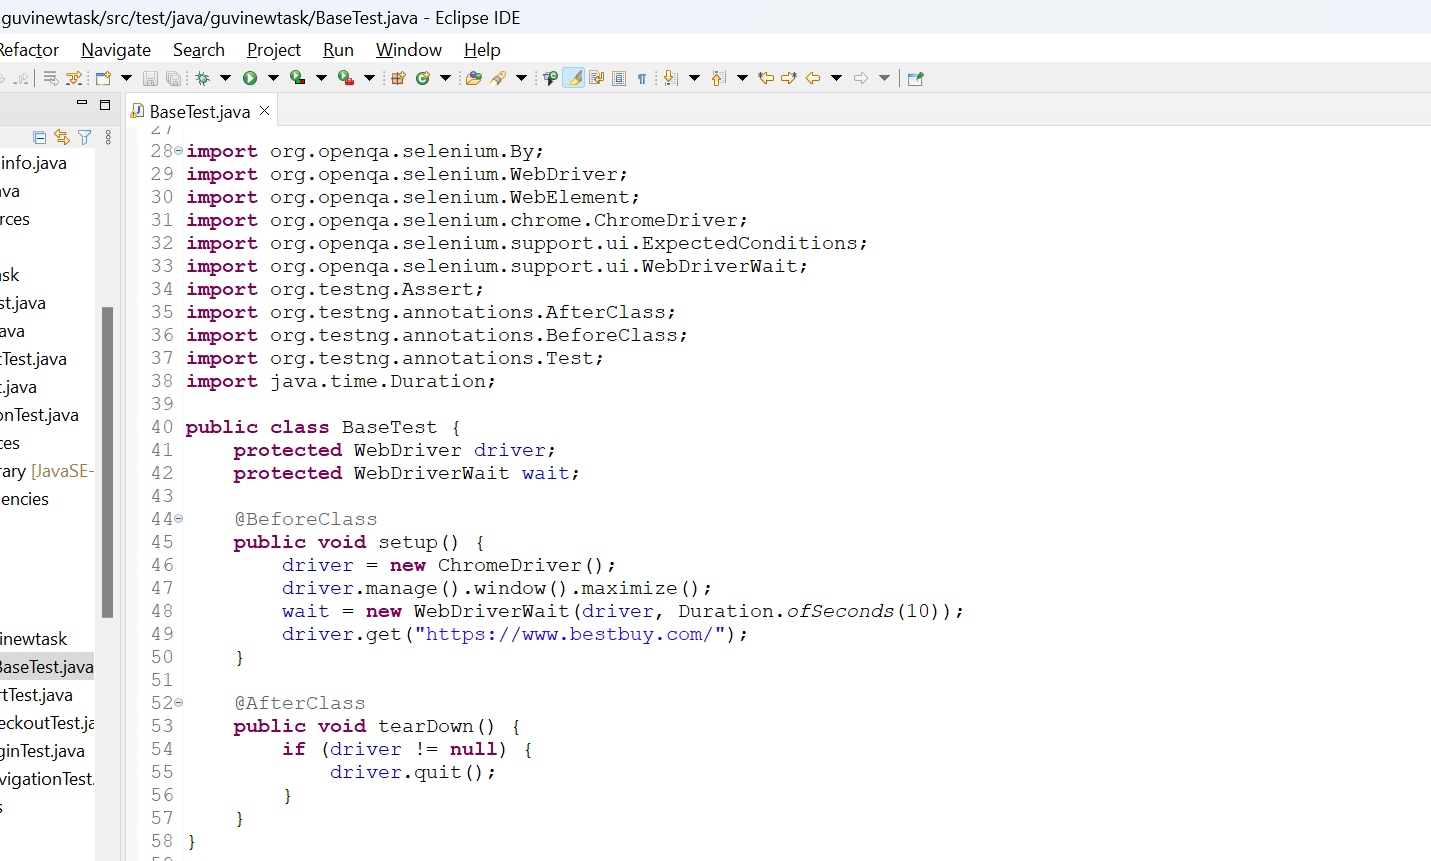
Task: Click the Back navigation yellow arrow
Action: coord(813,78)
